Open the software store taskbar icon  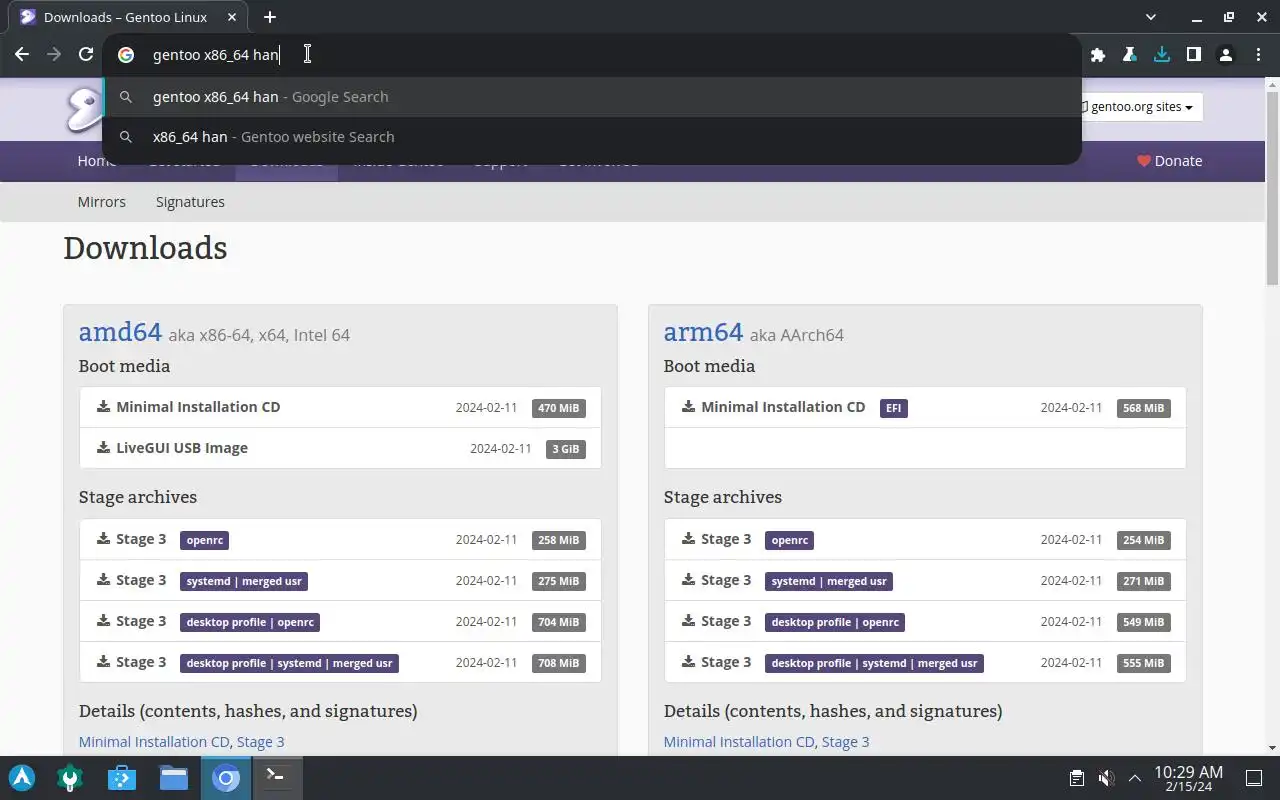tap(122, 777)
